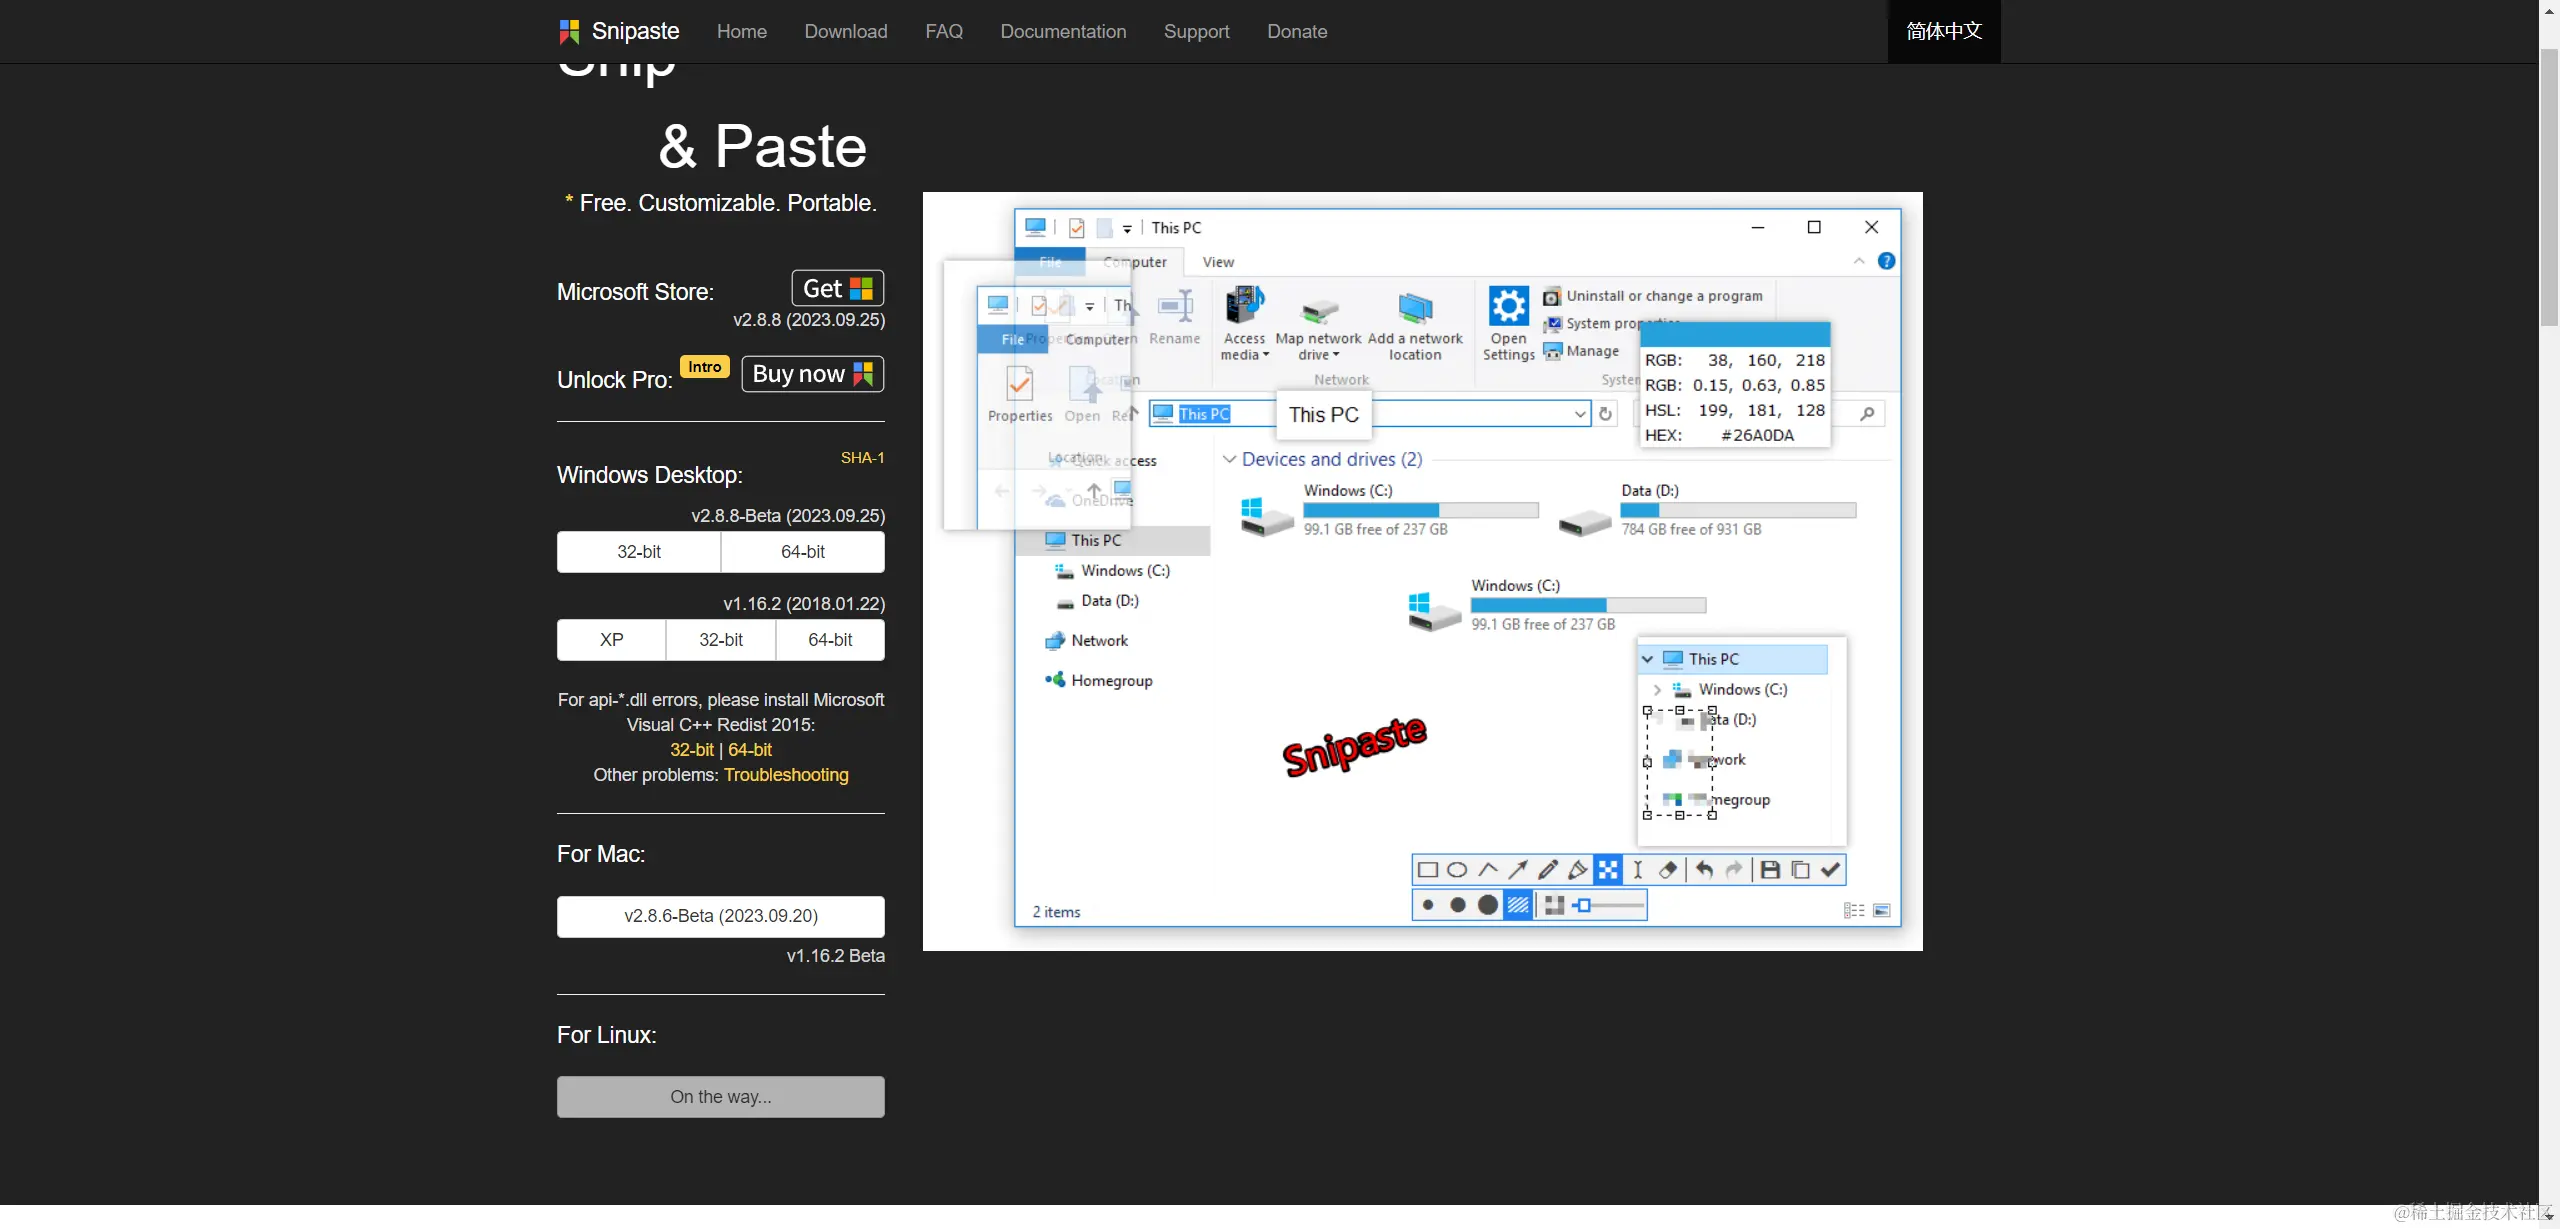Collapse the Devices and drives group

point(1230,459)
